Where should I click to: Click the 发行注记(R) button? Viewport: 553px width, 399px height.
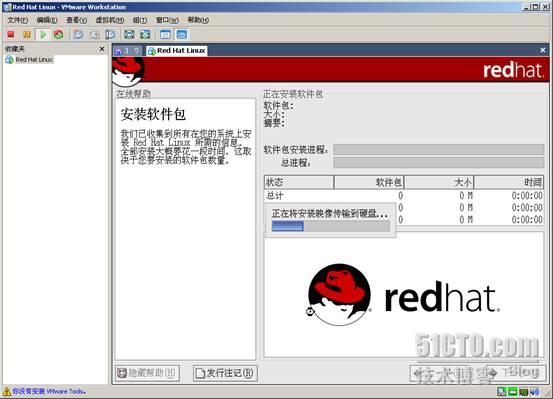click(225, 373)
